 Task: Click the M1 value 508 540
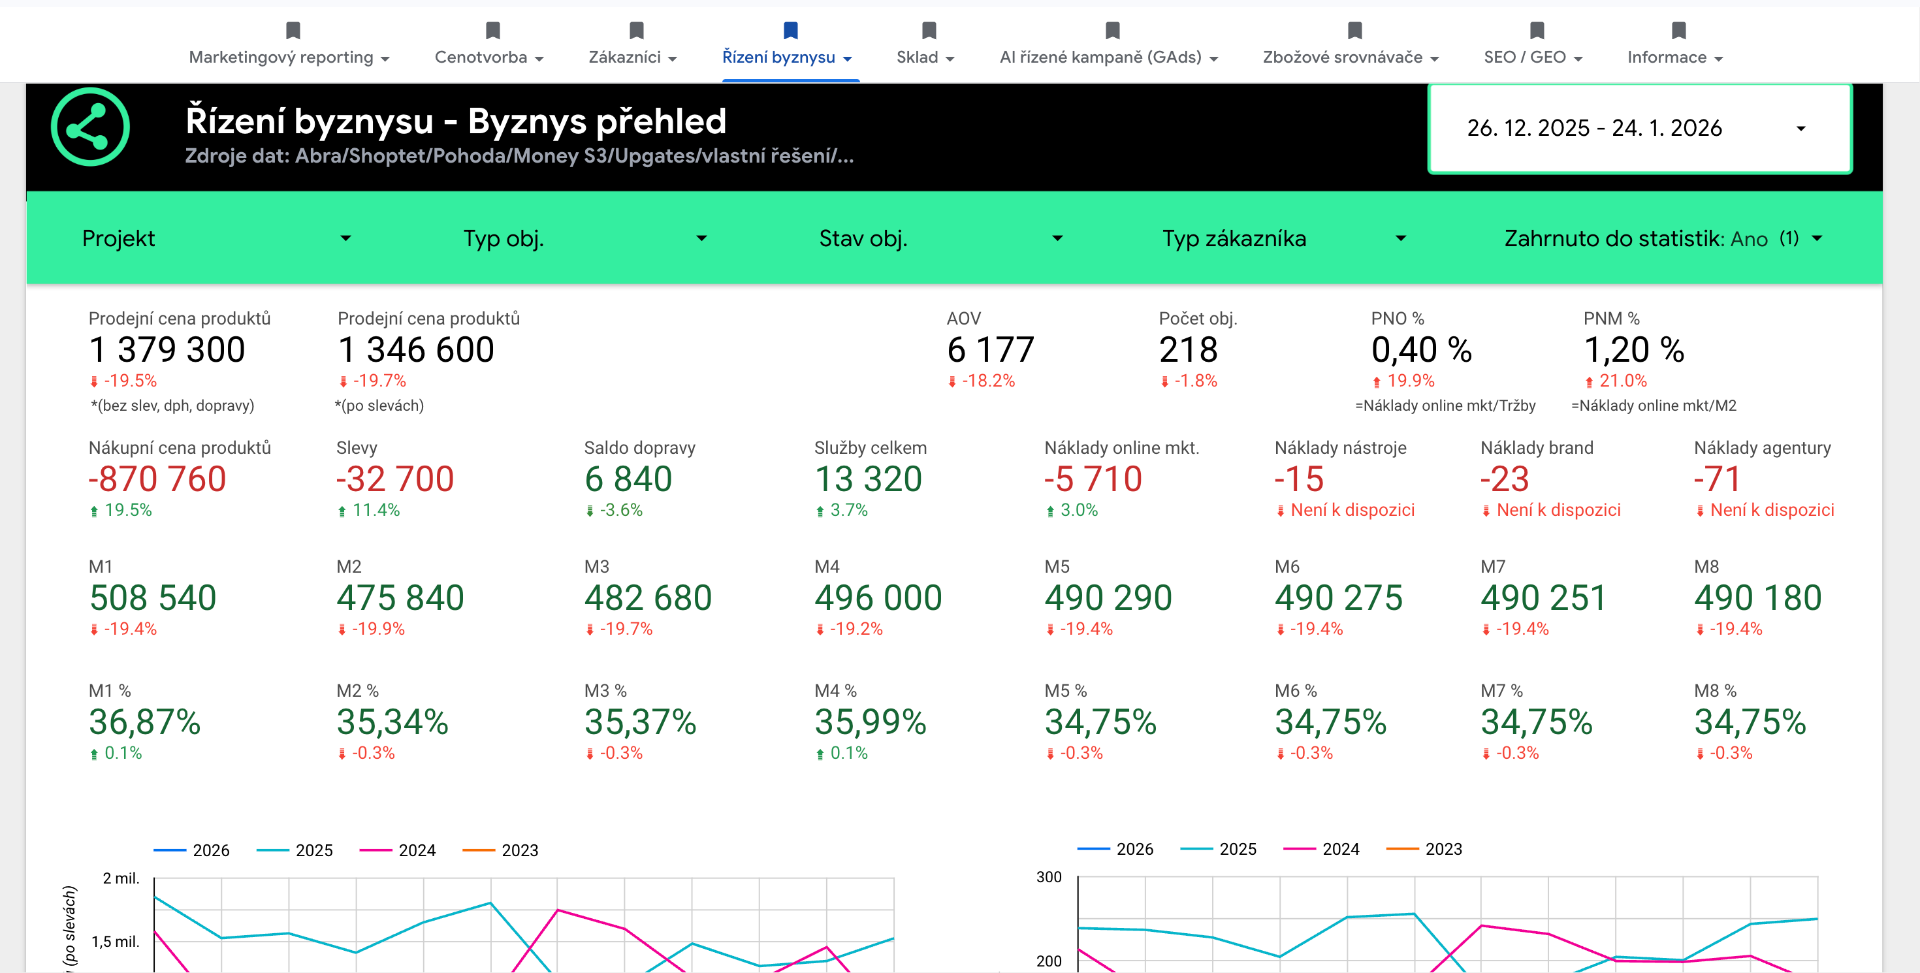[153, 598]
